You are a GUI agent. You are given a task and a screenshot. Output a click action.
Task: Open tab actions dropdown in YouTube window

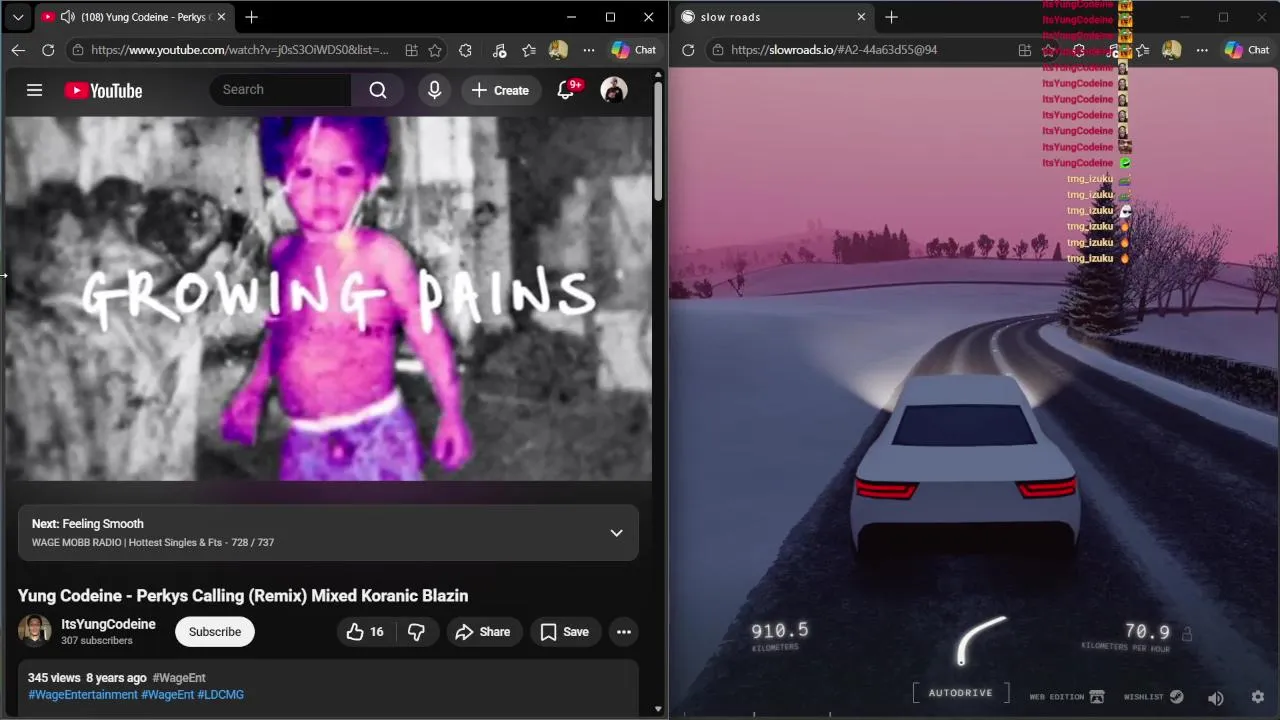coord(18,17)
